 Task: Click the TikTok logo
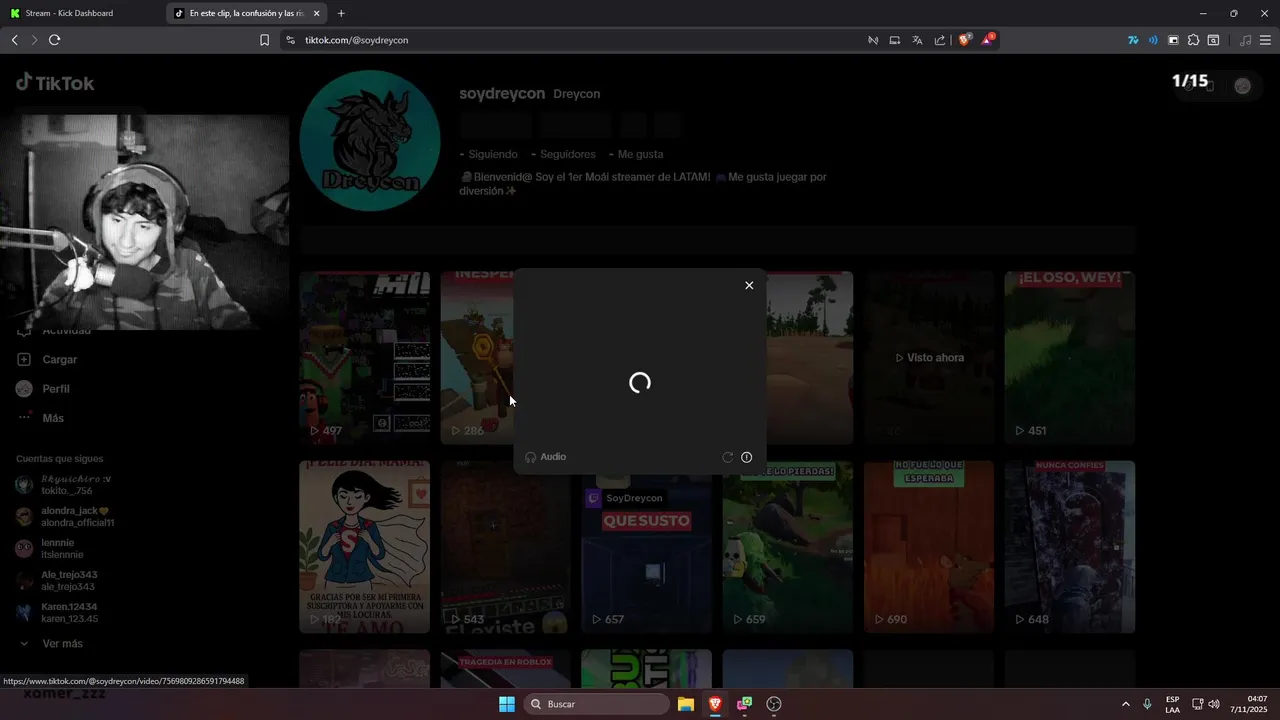click(x=55, y=83)
